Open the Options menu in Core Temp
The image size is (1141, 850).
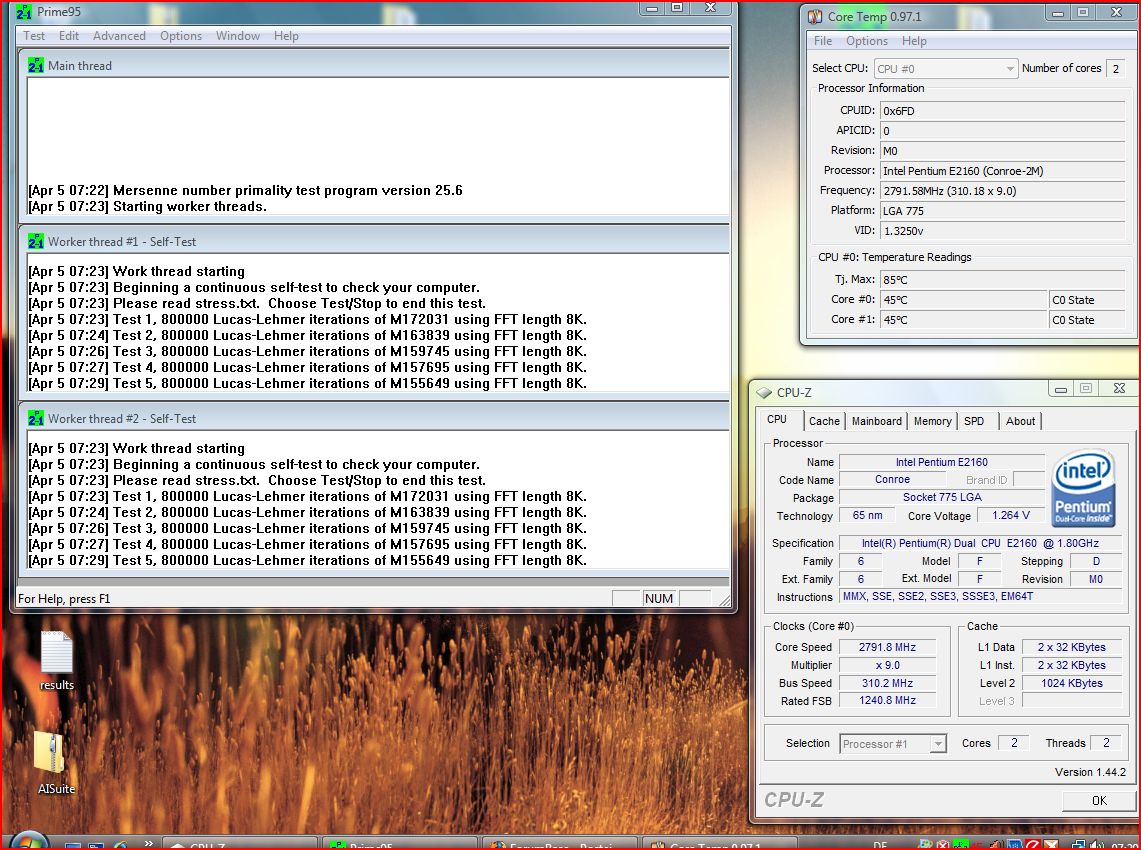click(867, 41)
